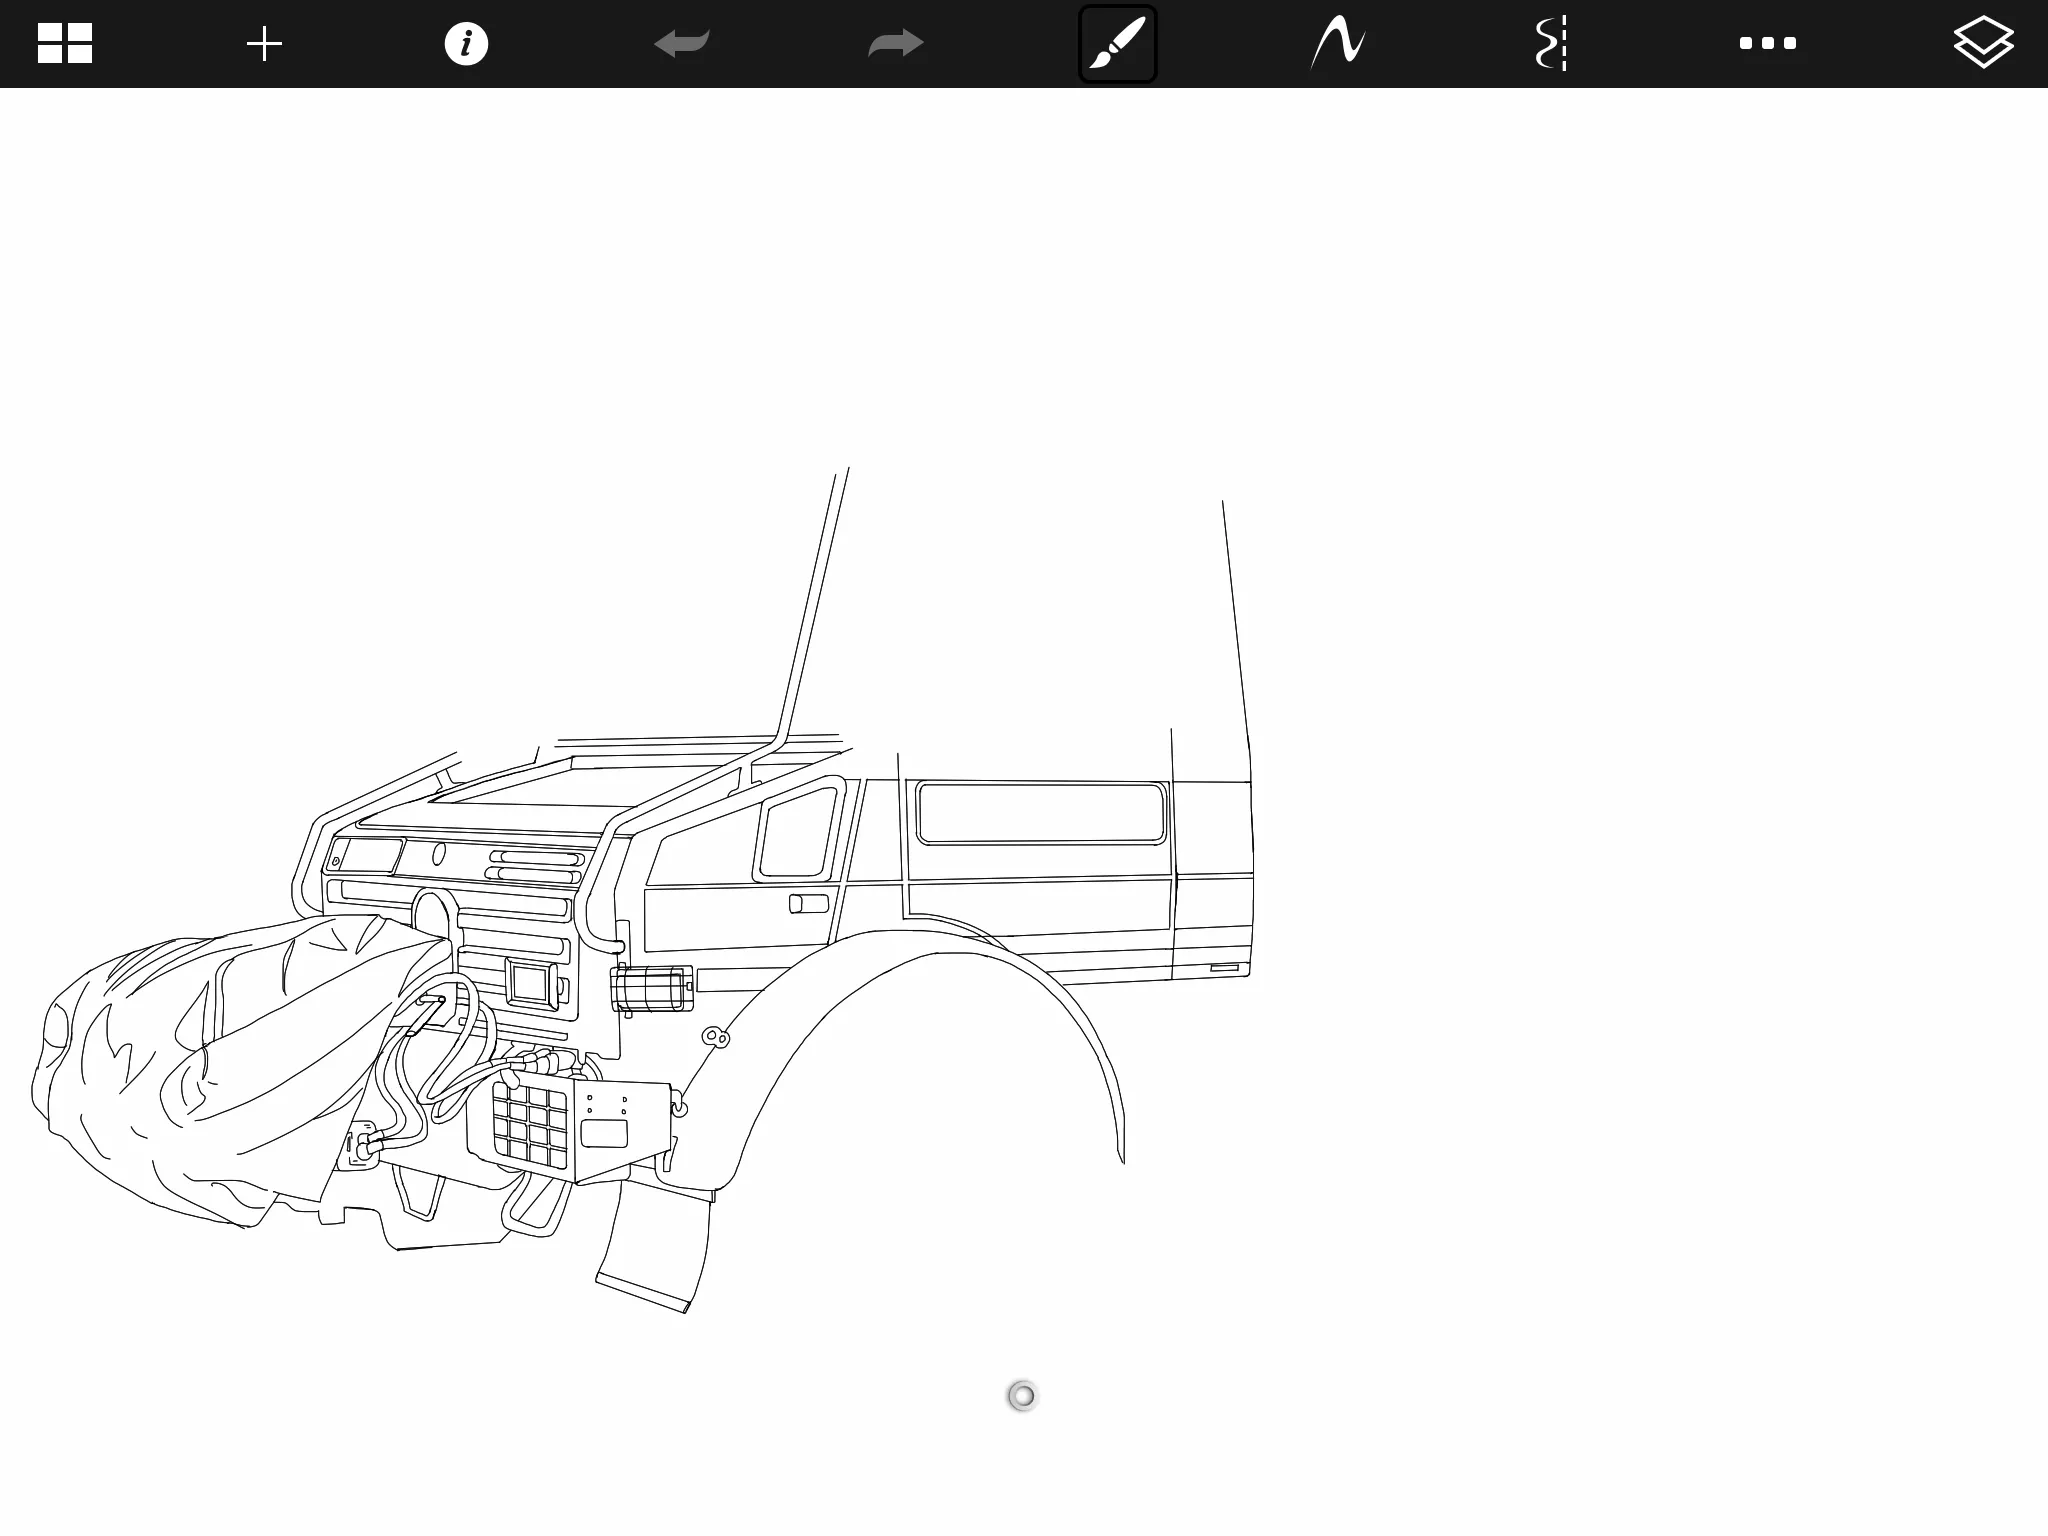Click the door handle on the truck
This screenshot has height=1536, width=2048.
tap(809, 904)
